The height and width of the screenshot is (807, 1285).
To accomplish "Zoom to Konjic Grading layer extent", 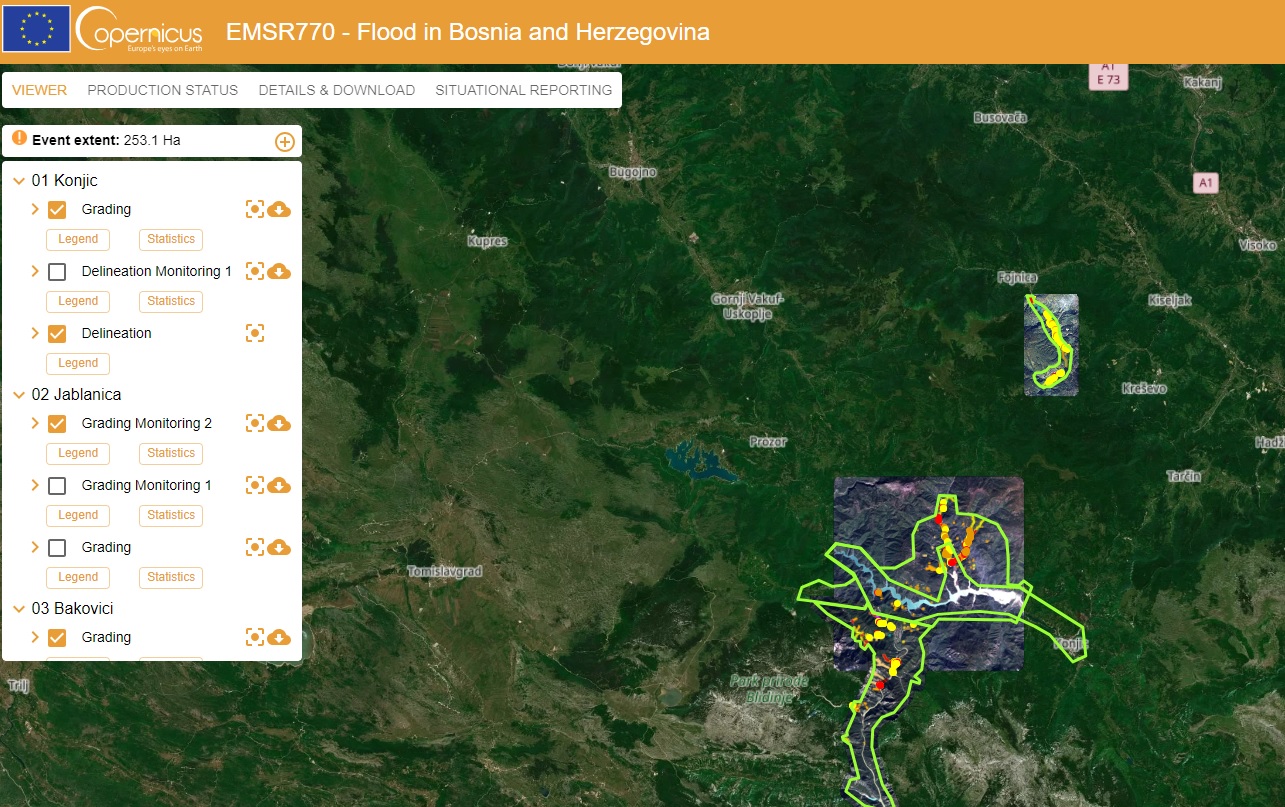I will click(x=255, y=209).
